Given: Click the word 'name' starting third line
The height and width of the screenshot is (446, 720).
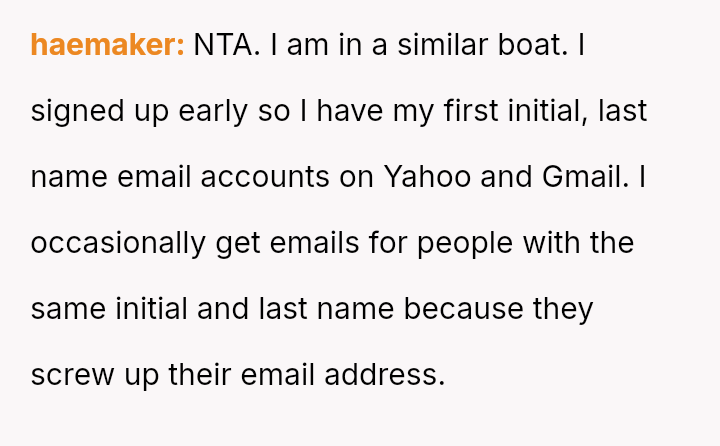Looking at the screenshot, I should [x=68, y=177].
